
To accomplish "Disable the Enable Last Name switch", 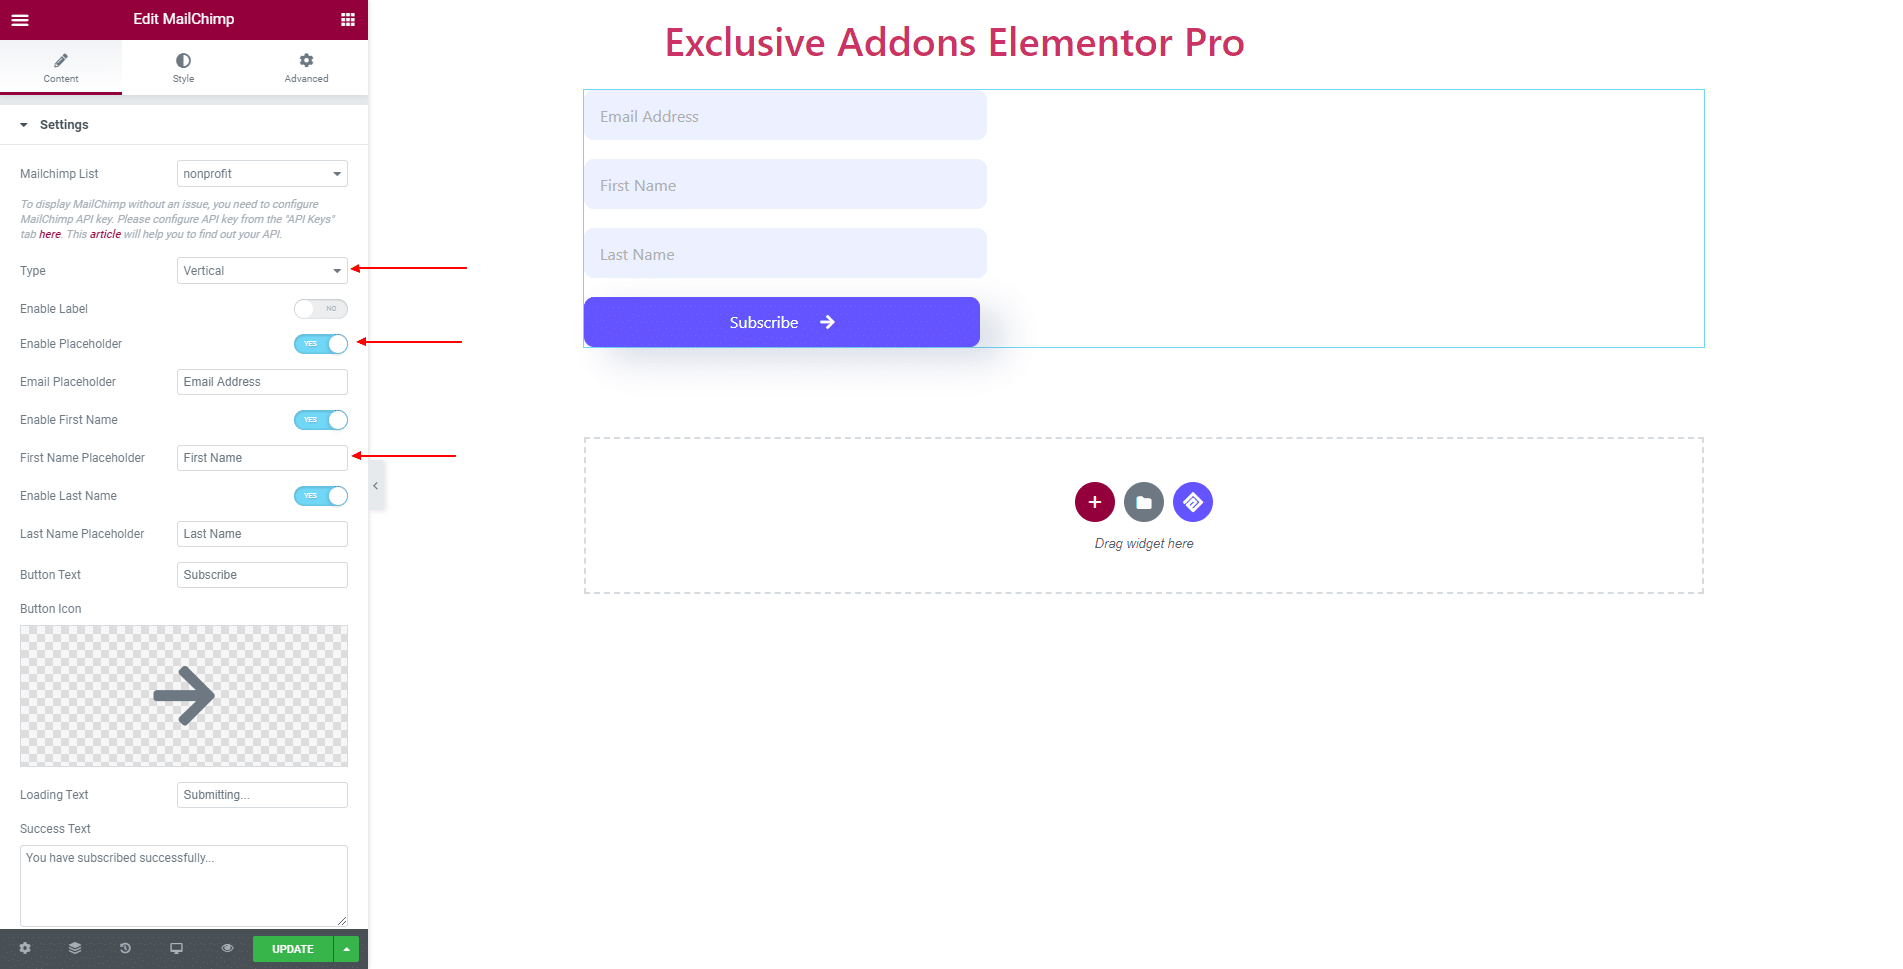I will (x=321, y=496).
